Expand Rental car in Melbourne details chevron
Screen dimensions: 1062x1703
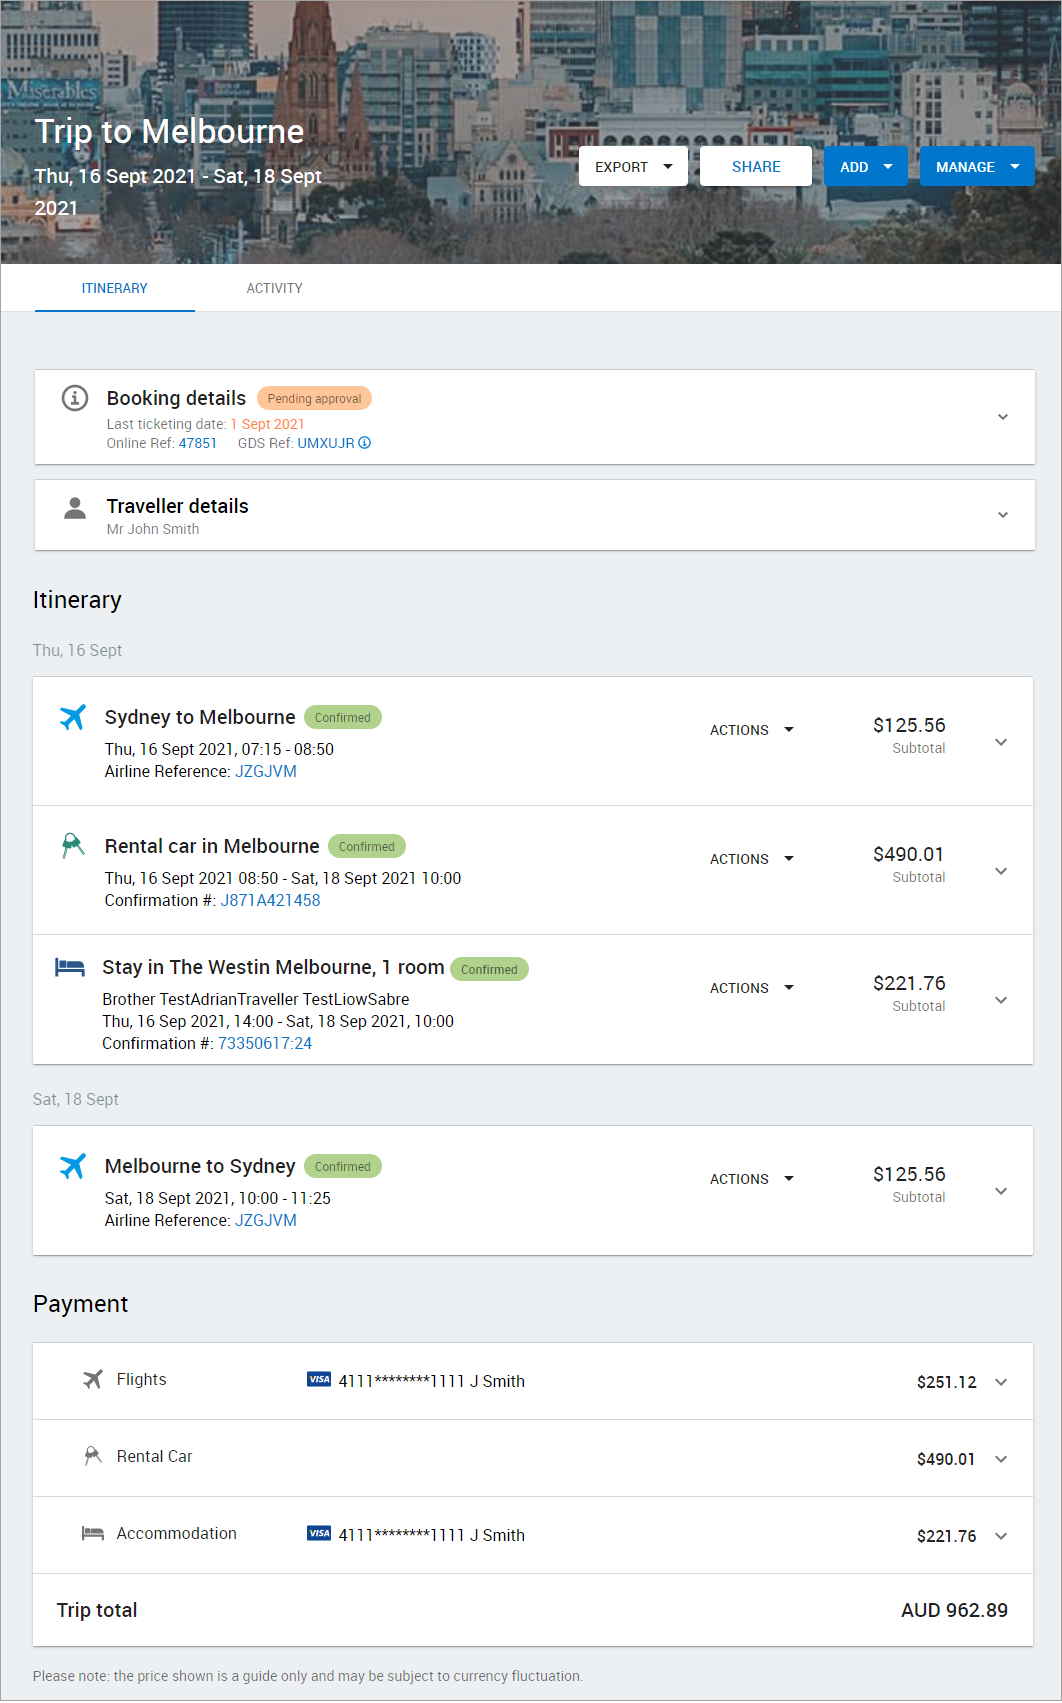coord(1001,871)
